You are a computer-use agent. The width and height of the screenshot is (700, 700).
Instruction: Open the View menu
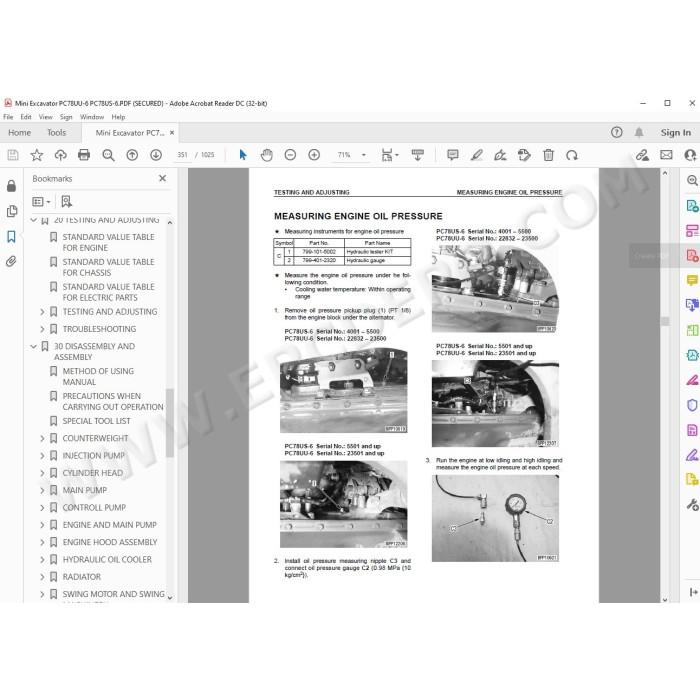[46, 117]
